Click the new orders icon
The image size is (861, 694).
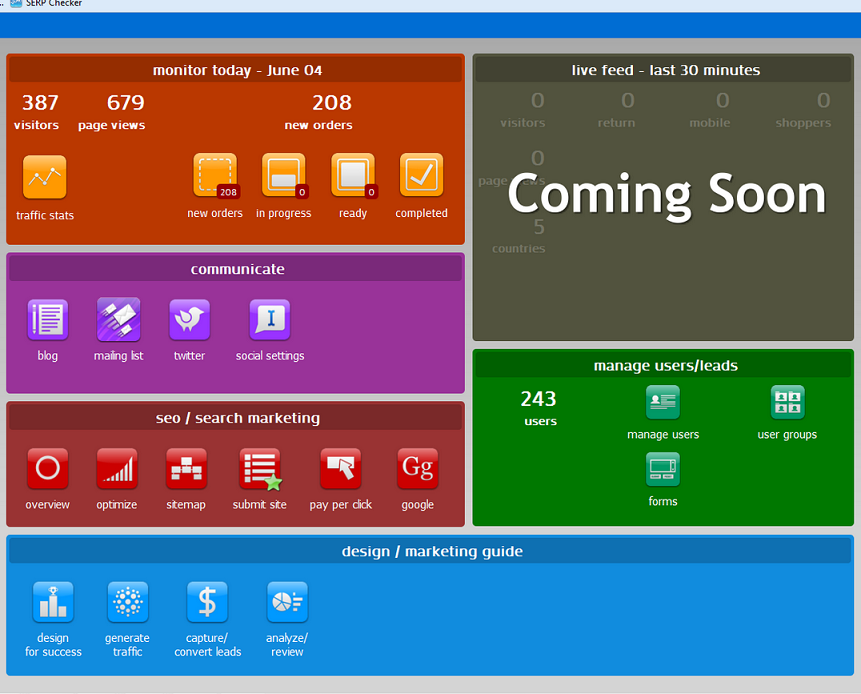click(215, 176)
